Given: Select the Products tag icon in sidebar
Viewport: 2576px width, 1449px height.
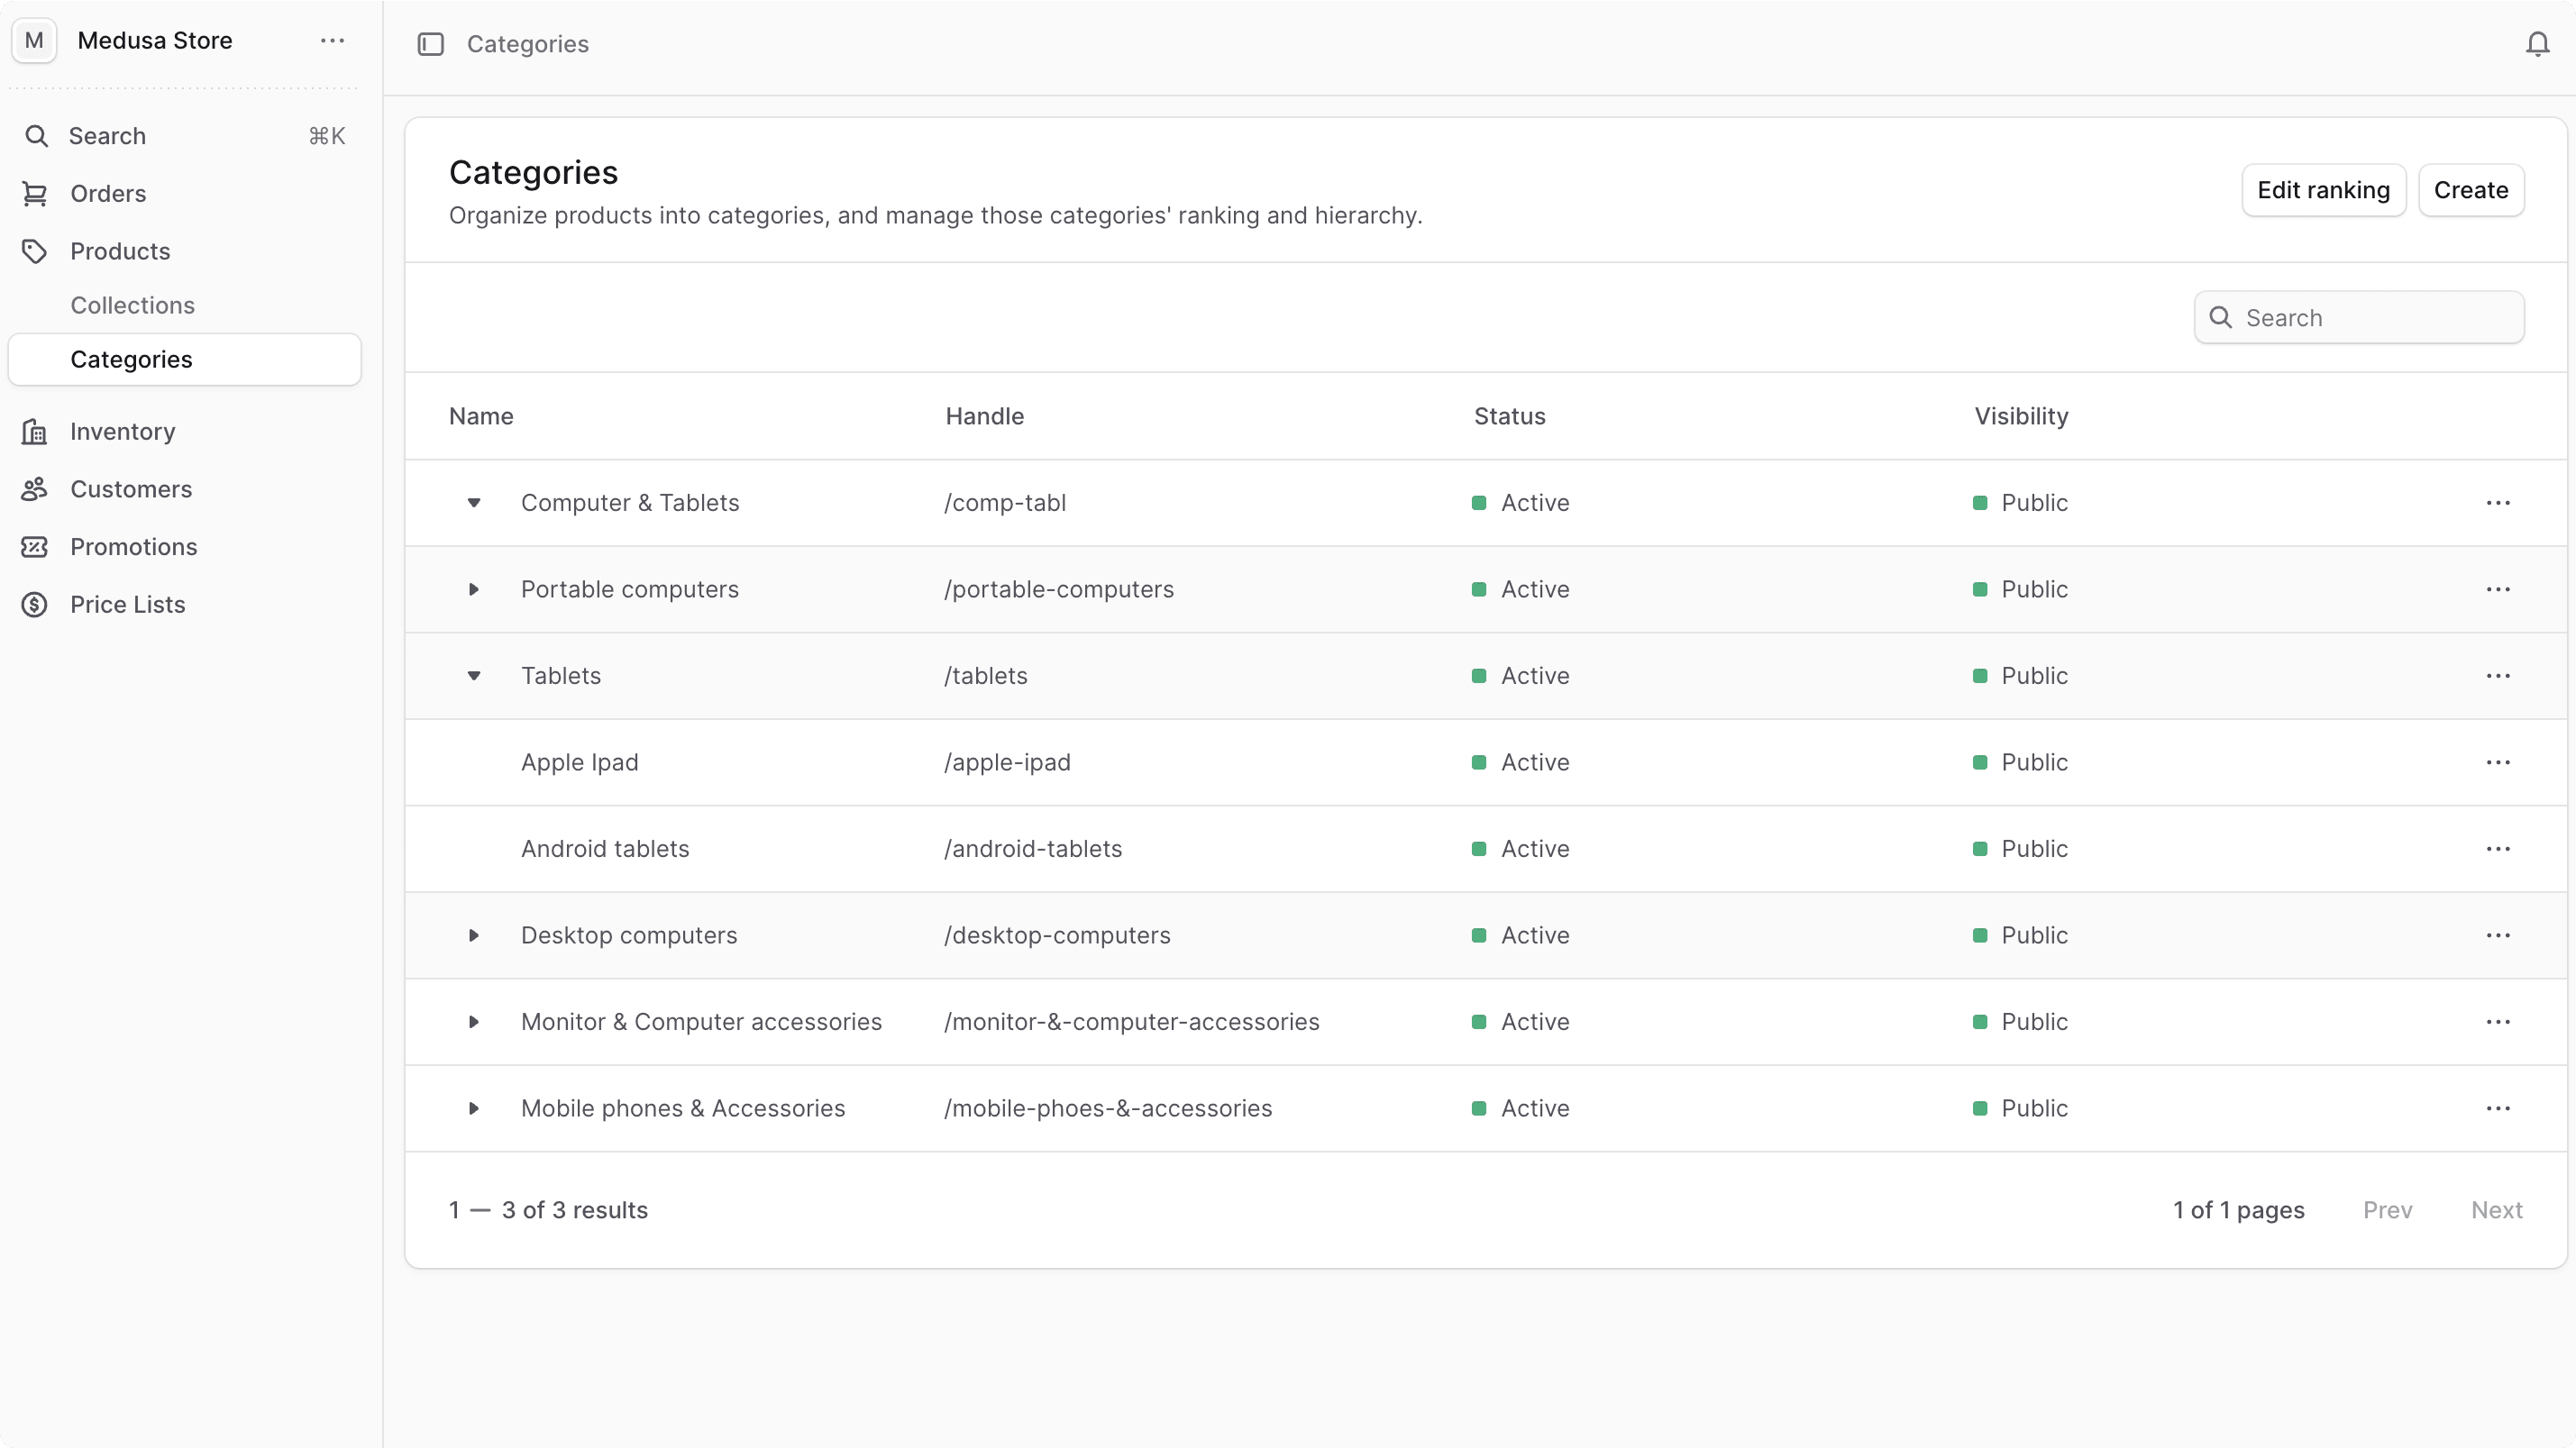Looking at the screenshot, I should (35, 251).
